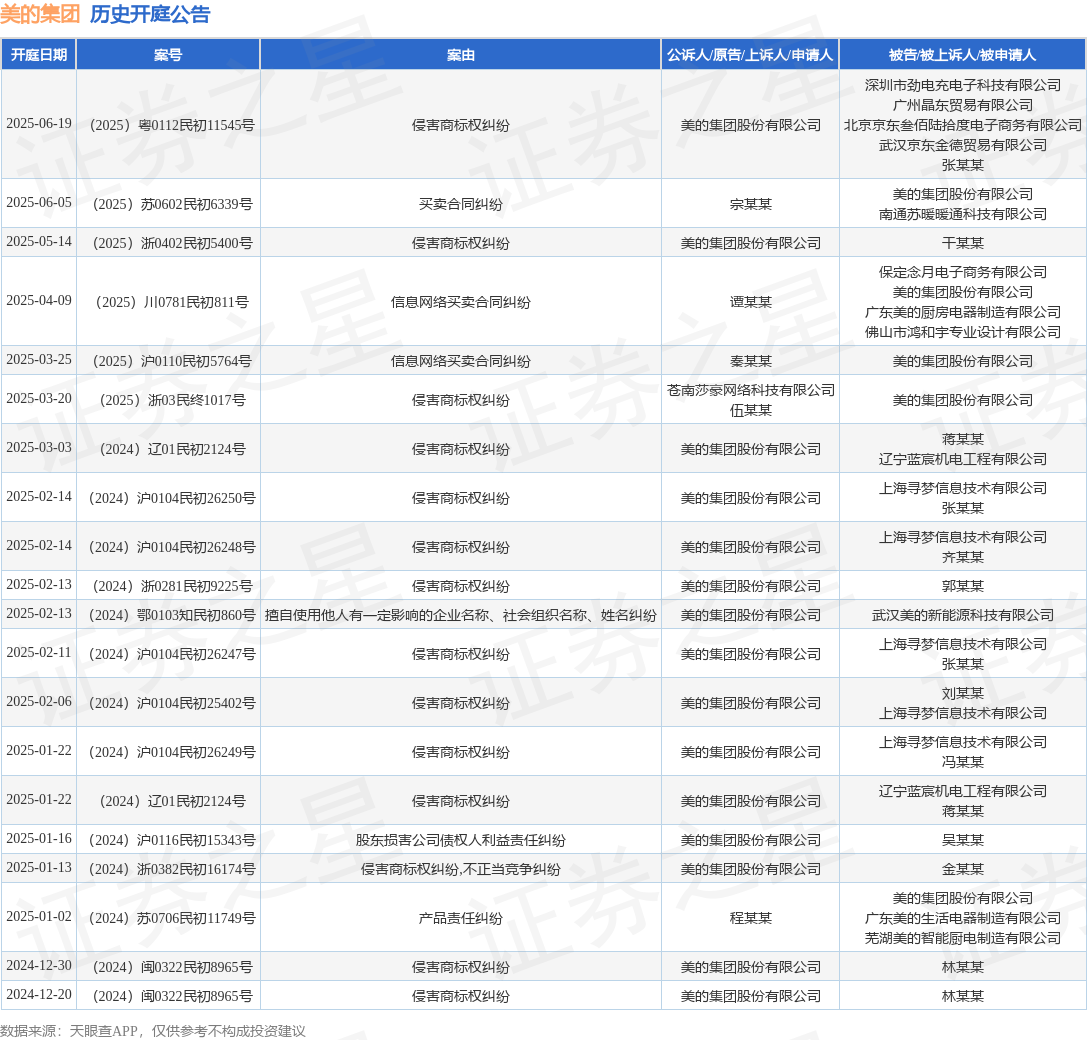Click defendant 金某某

(x=962, y=869)
